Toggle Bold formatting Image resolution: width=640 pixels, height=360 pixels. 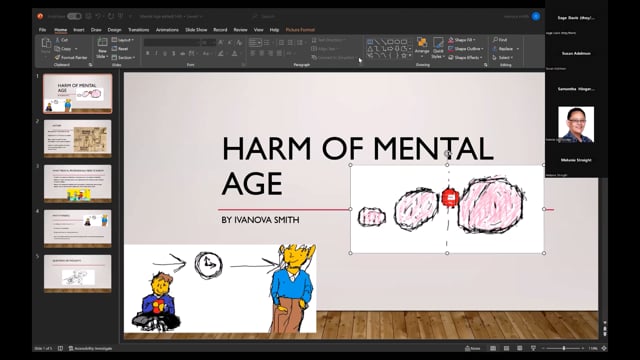(147, 53)
